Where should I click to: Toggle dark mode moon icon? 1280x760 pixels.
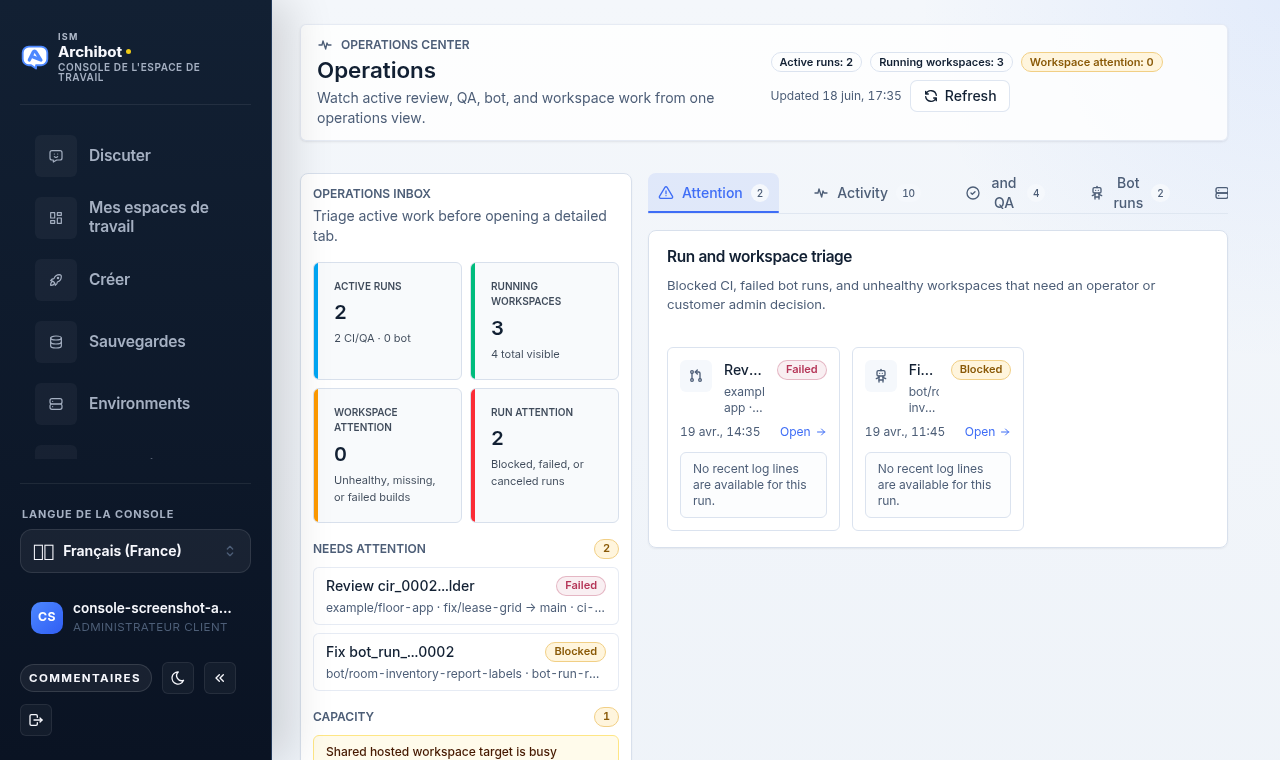[x=178, y=678]
